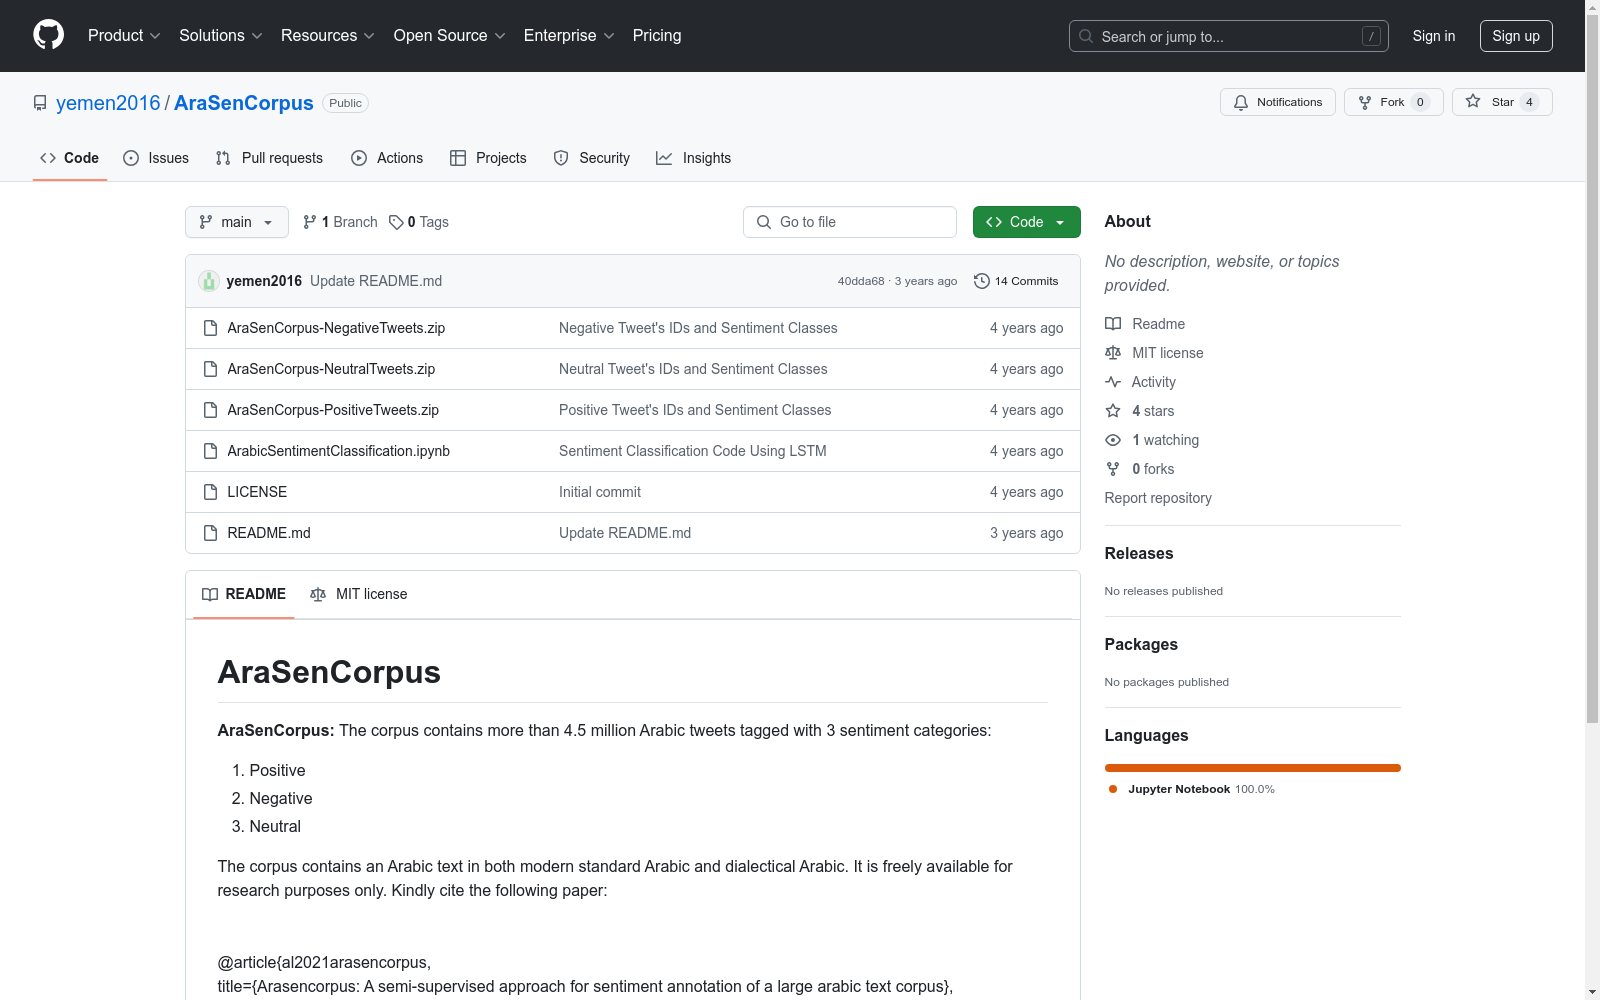This screenshot has width=1600, height=1000.
Task: Click the page vertical scrollbar
Action: 1592,500
